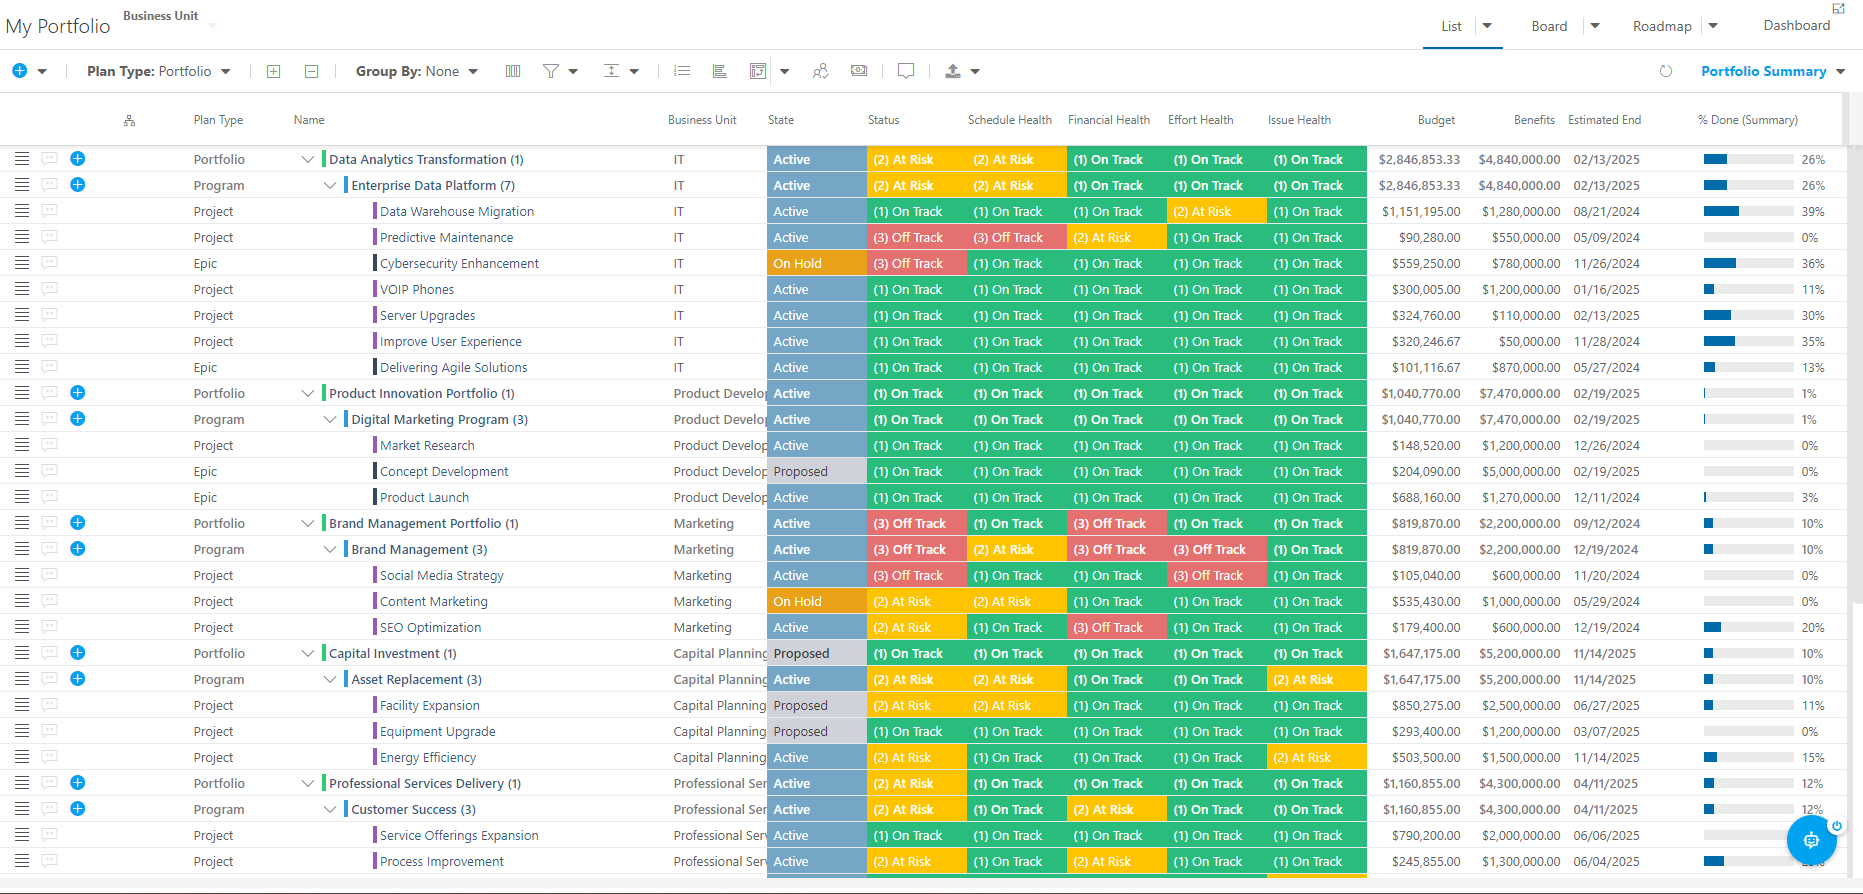
Task: Sort by the Name column header
Action: tap(309, 120)
